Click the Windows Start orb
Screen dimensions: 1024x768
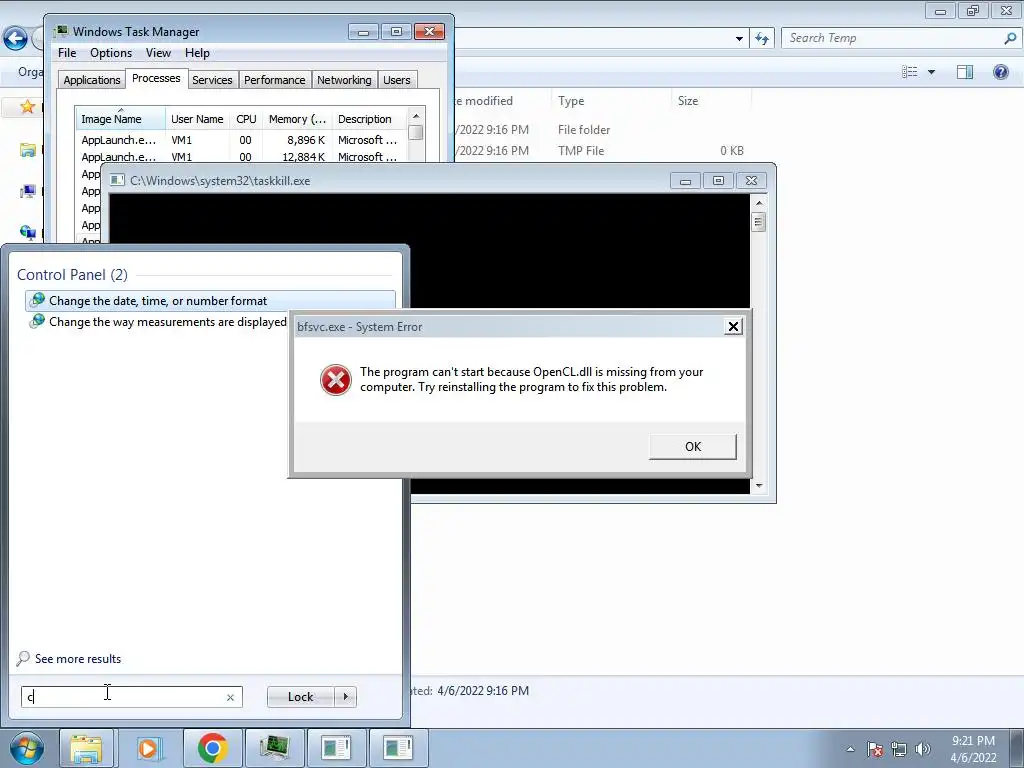26,748
